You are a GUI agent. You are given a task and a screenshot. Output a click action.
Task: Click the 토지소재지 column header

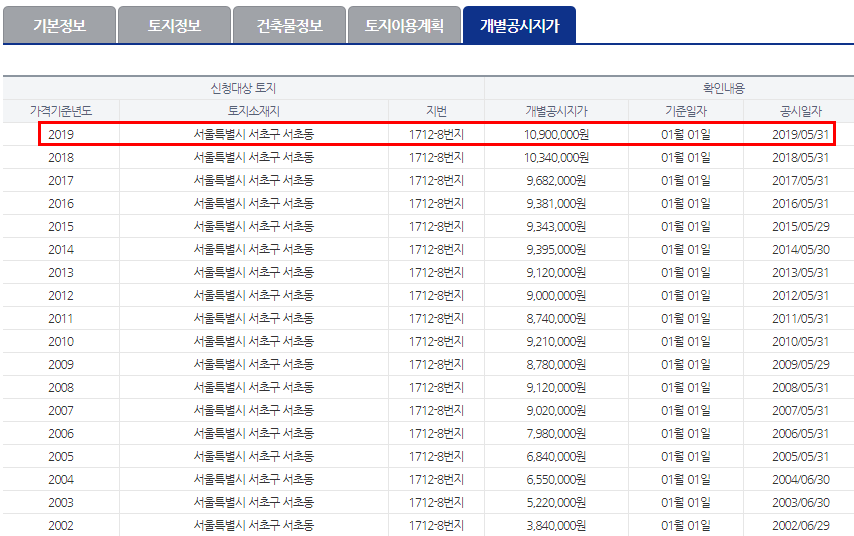tap(254, 111)
